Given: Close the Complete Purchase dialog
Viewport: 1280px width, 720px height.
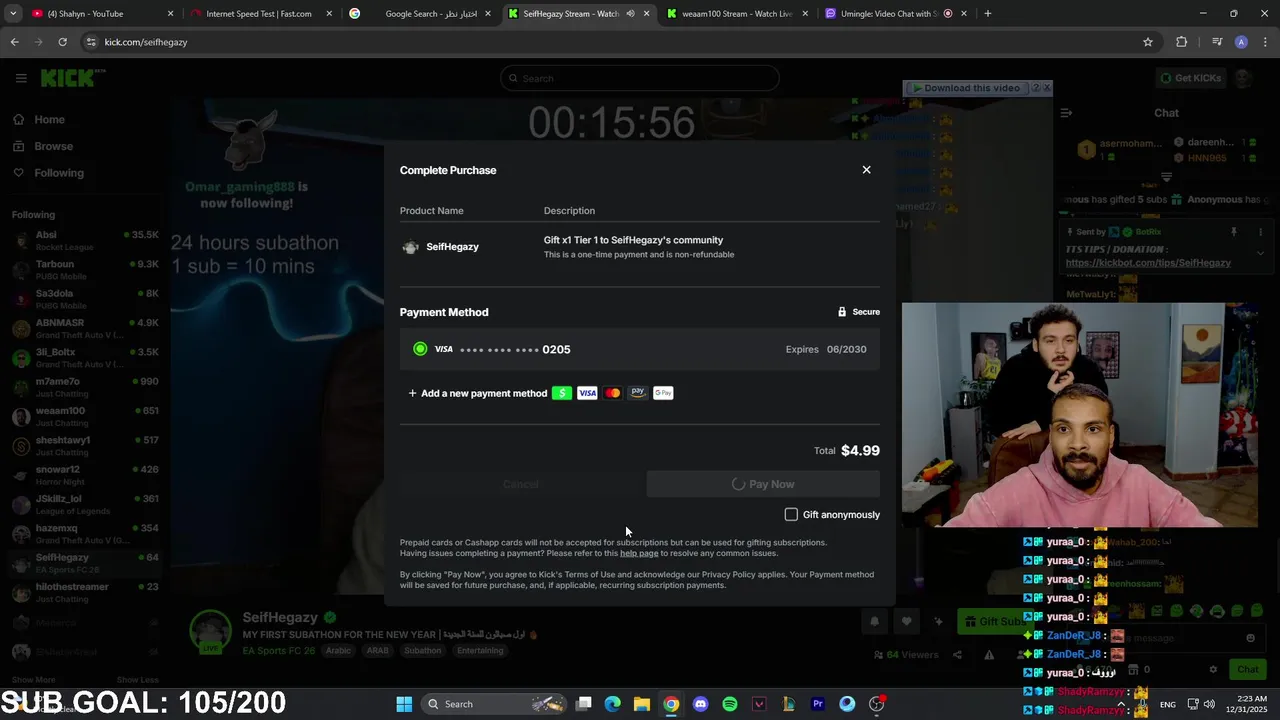Looking at the screenshot, I should click(866, 170).
